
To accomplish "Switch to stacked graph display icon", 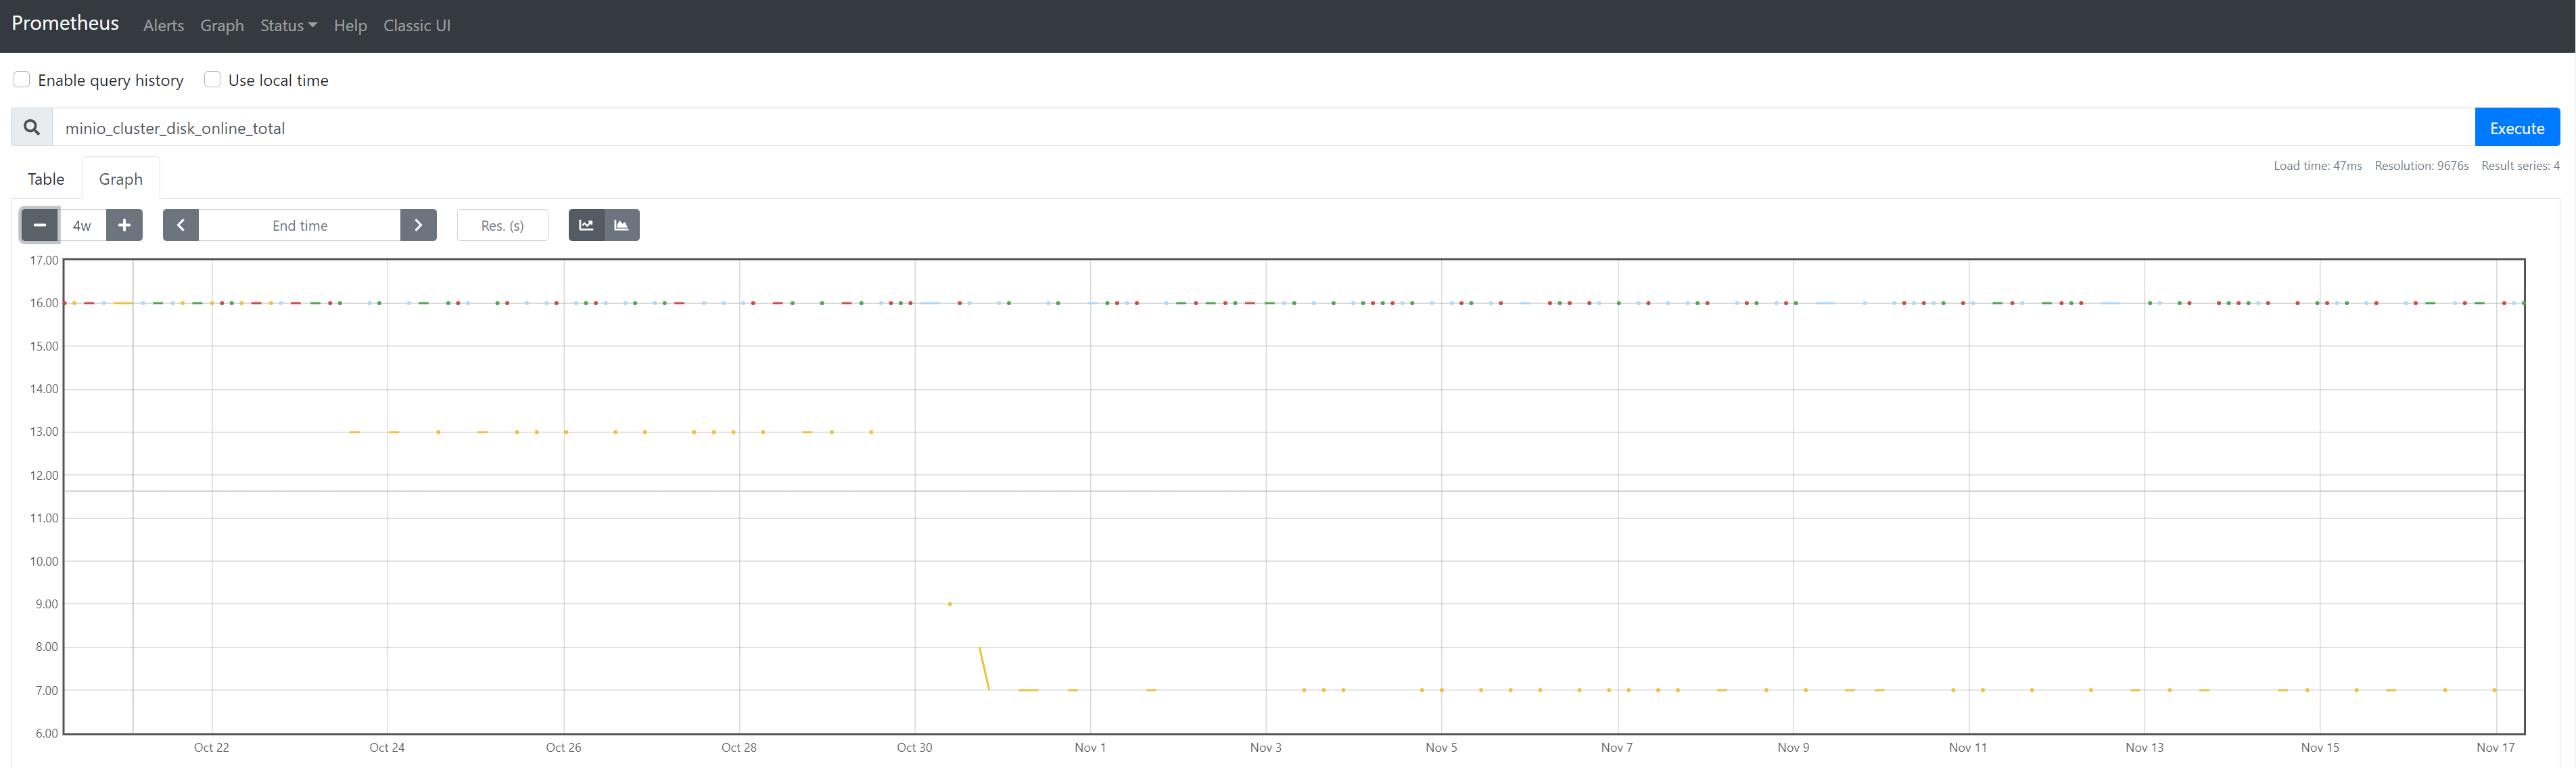I will click(622, 225).
